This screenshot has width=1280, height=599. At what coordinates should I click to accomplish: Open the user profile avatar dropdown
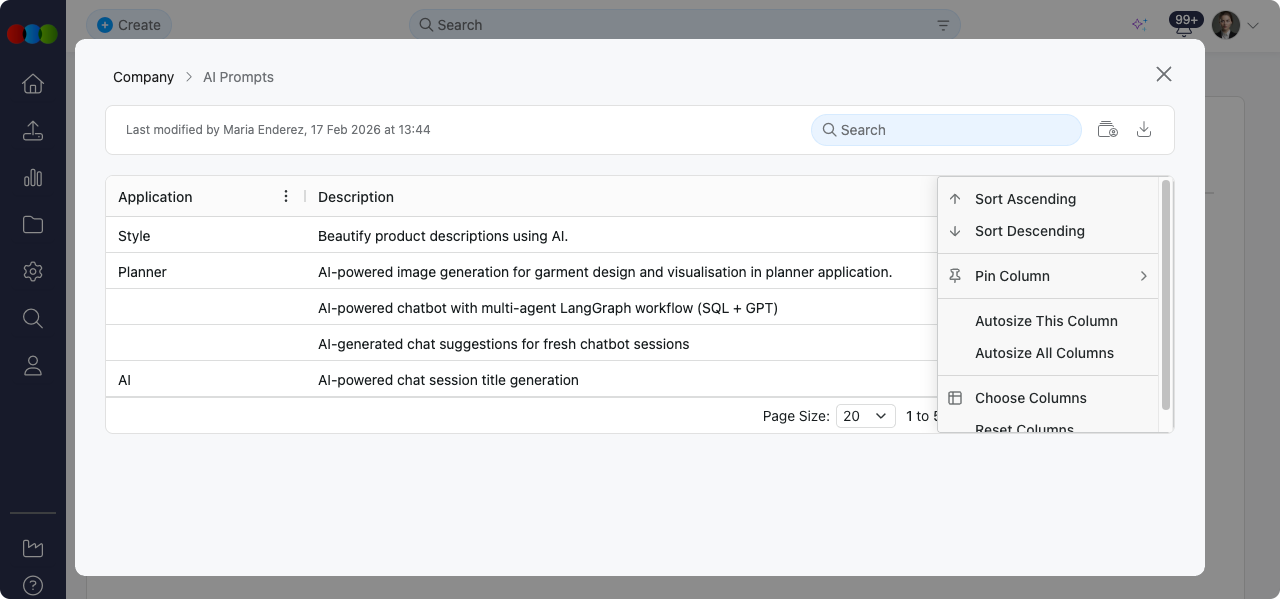pyautogui.click(x=1234, y=25)
